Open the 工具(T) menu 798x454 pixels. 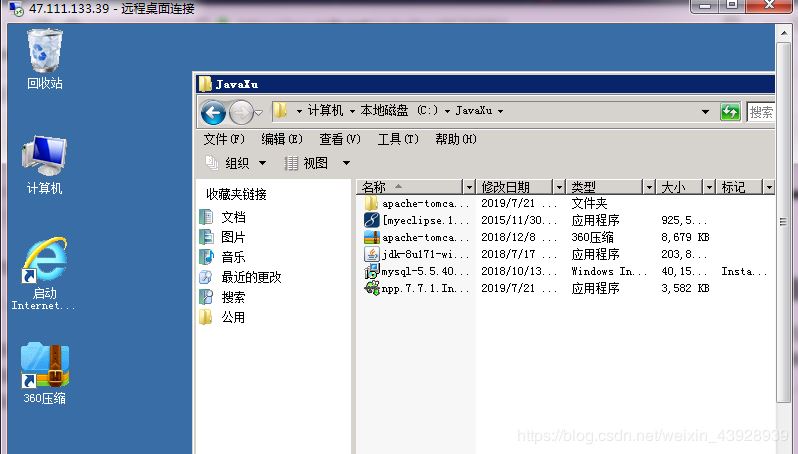click(397, 139)
